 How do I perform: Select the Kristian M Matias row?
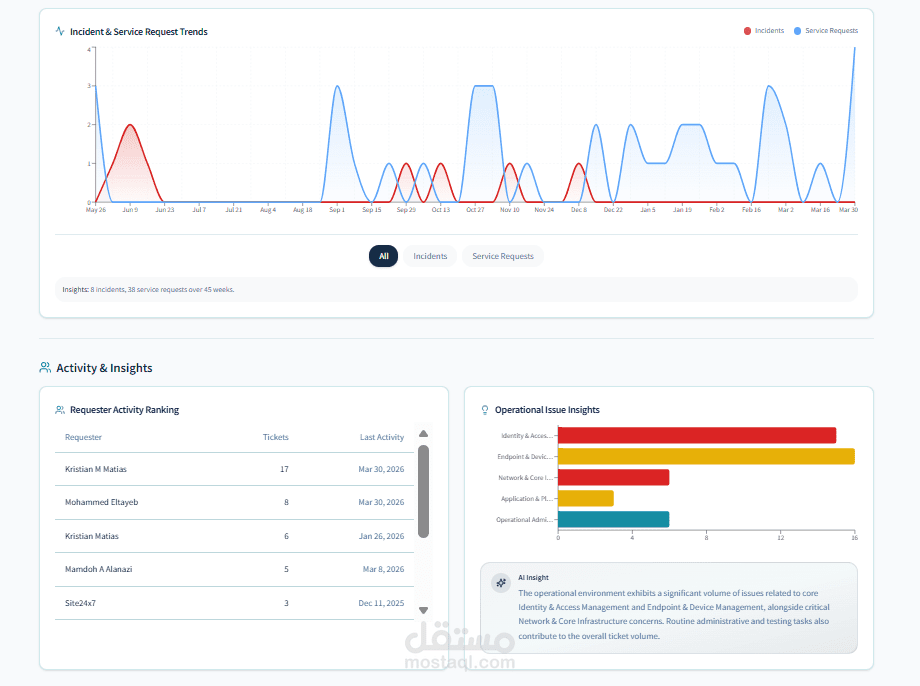pyautogui.click(x=234, y=469)
